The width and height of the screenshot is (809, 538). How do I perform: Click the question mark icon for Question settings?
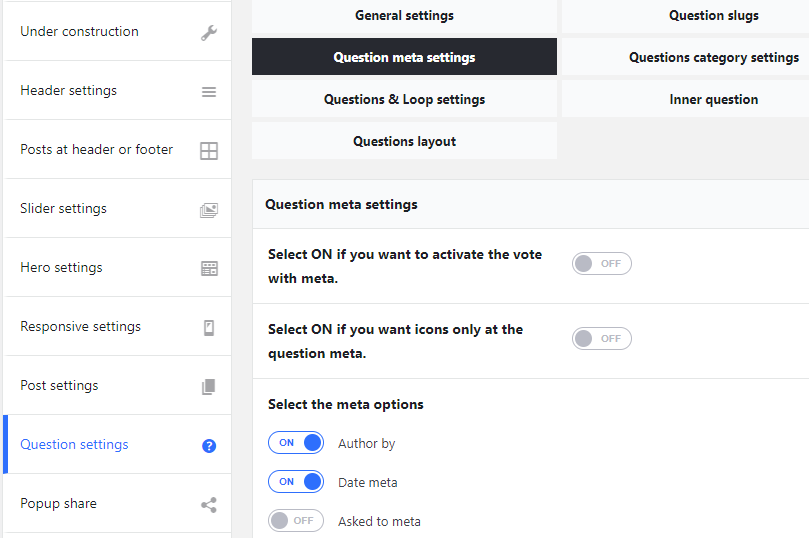(x=209, y=446)
